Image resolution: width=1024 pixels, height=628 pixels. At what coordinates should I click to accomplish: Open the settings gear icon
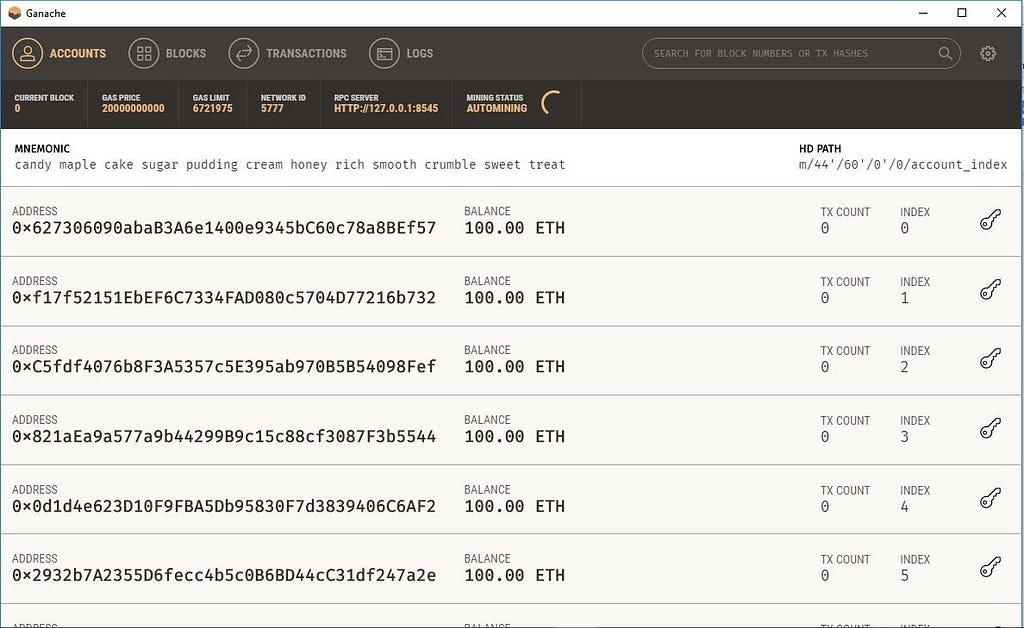tap(988, 54)
